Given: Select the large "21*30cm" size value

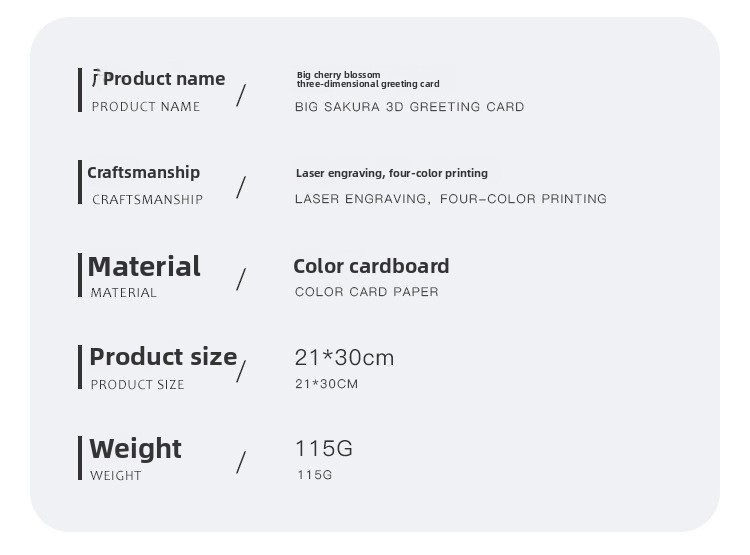Looking at the screenshot, I should (x=344, y=357).
